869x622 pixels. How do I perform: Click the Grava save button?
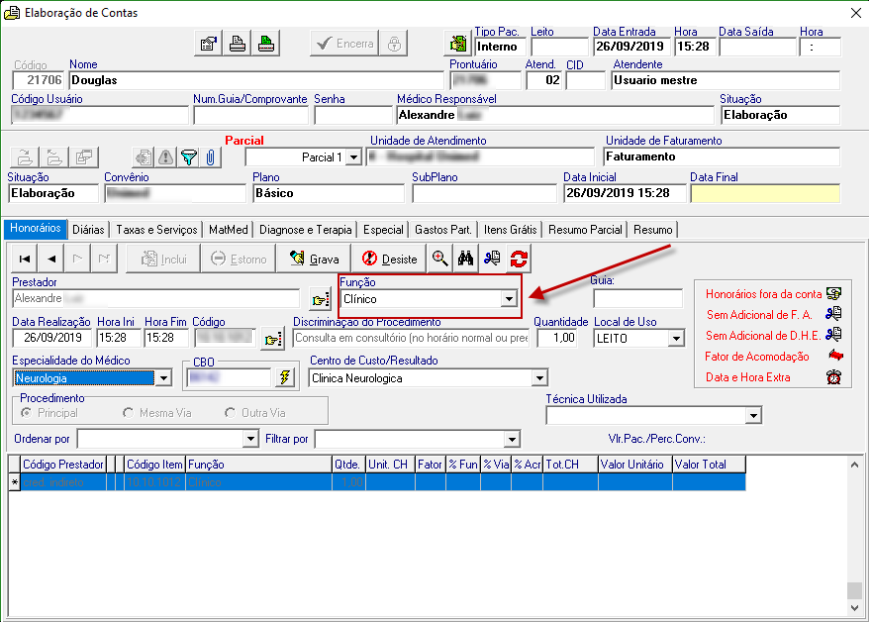click(314, 258)
